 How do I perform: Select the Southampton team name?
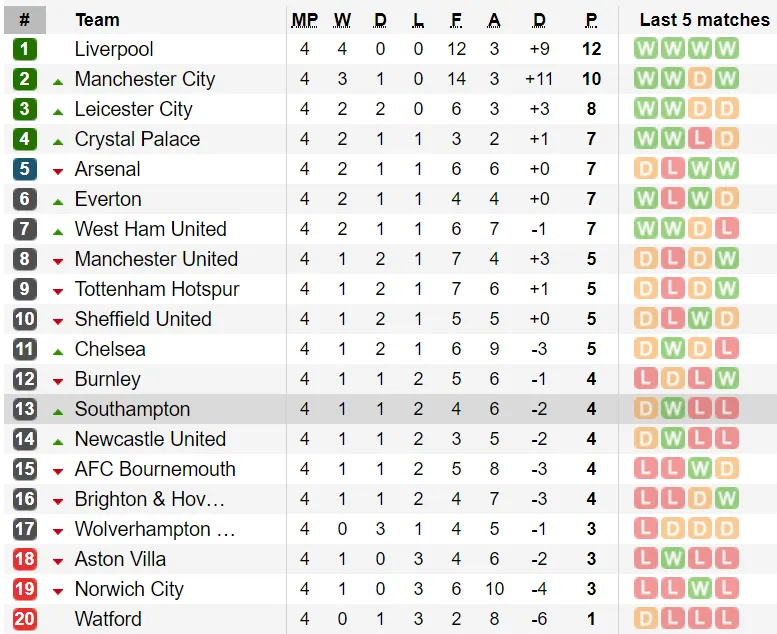[x=132, y=409]
